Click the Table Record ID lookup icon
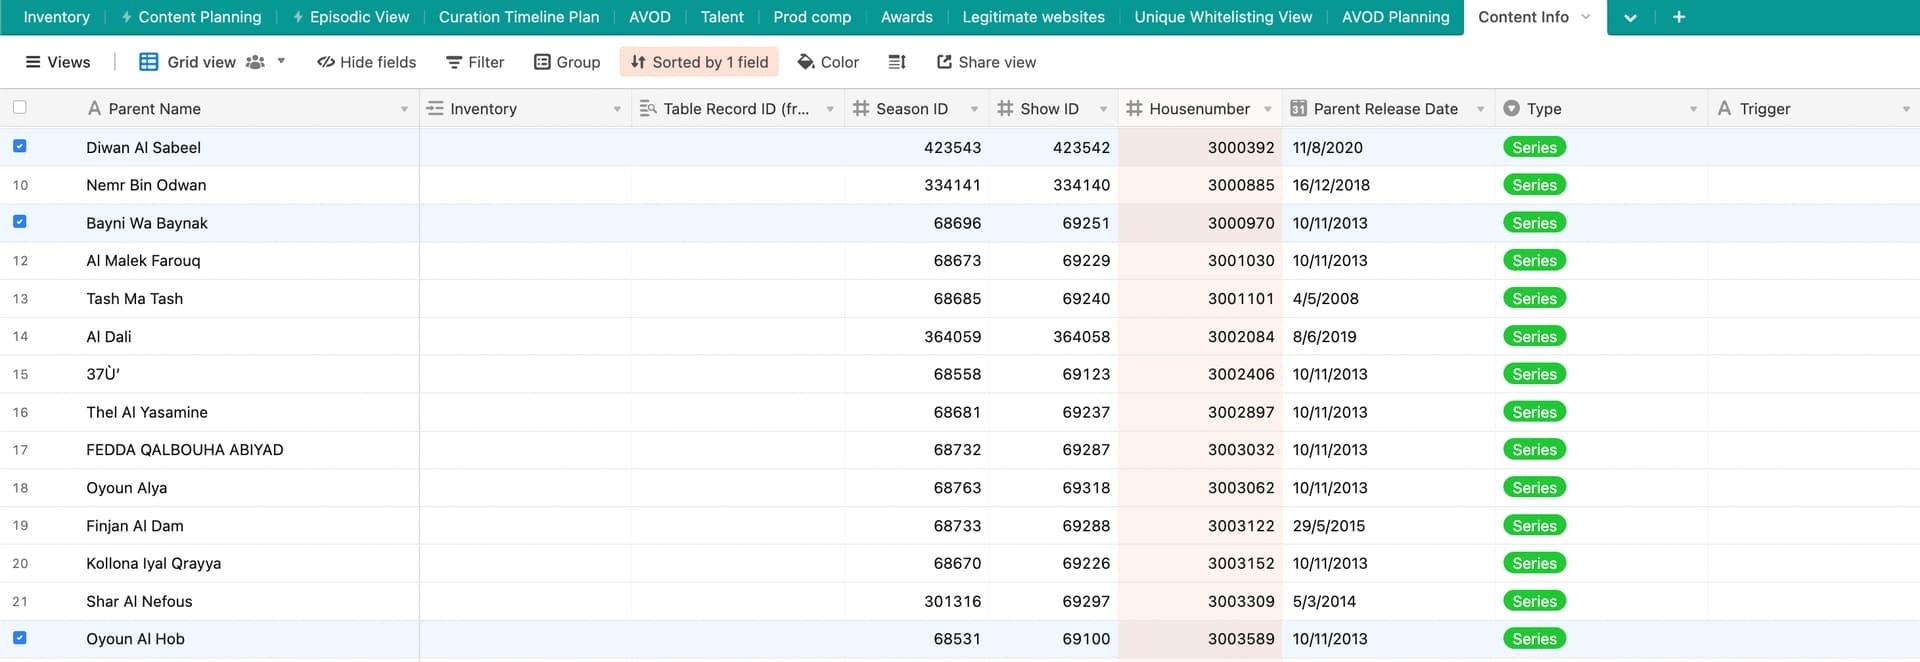Screen dimensions: 1920x662 pos(647,108)
